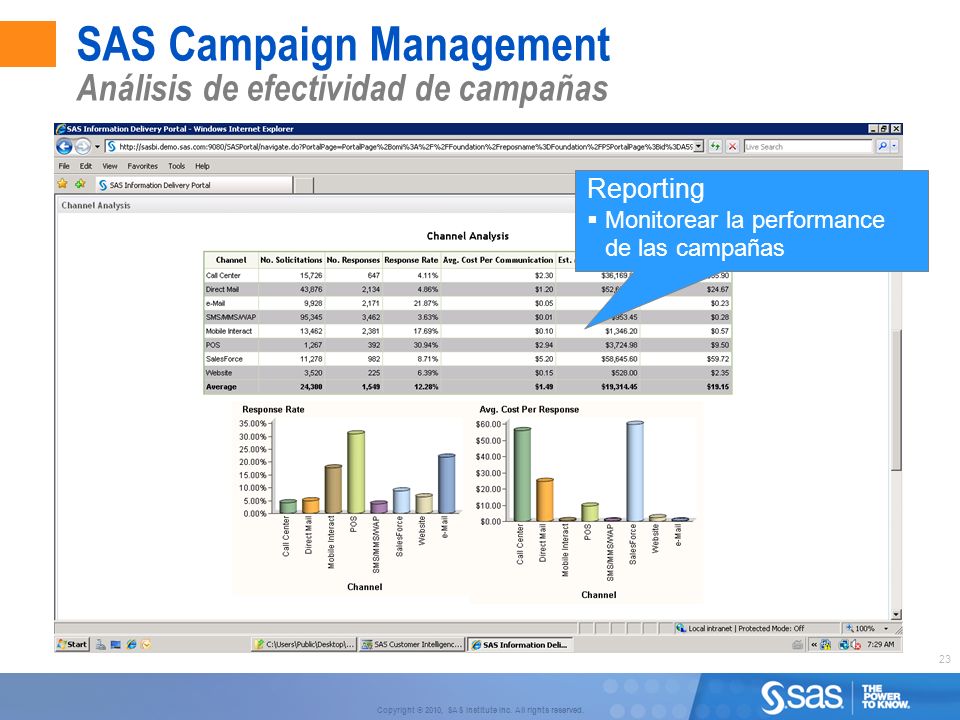Screen dimensions: 960x720
Task: Open the View menu
Action: [x=110, y=166]
